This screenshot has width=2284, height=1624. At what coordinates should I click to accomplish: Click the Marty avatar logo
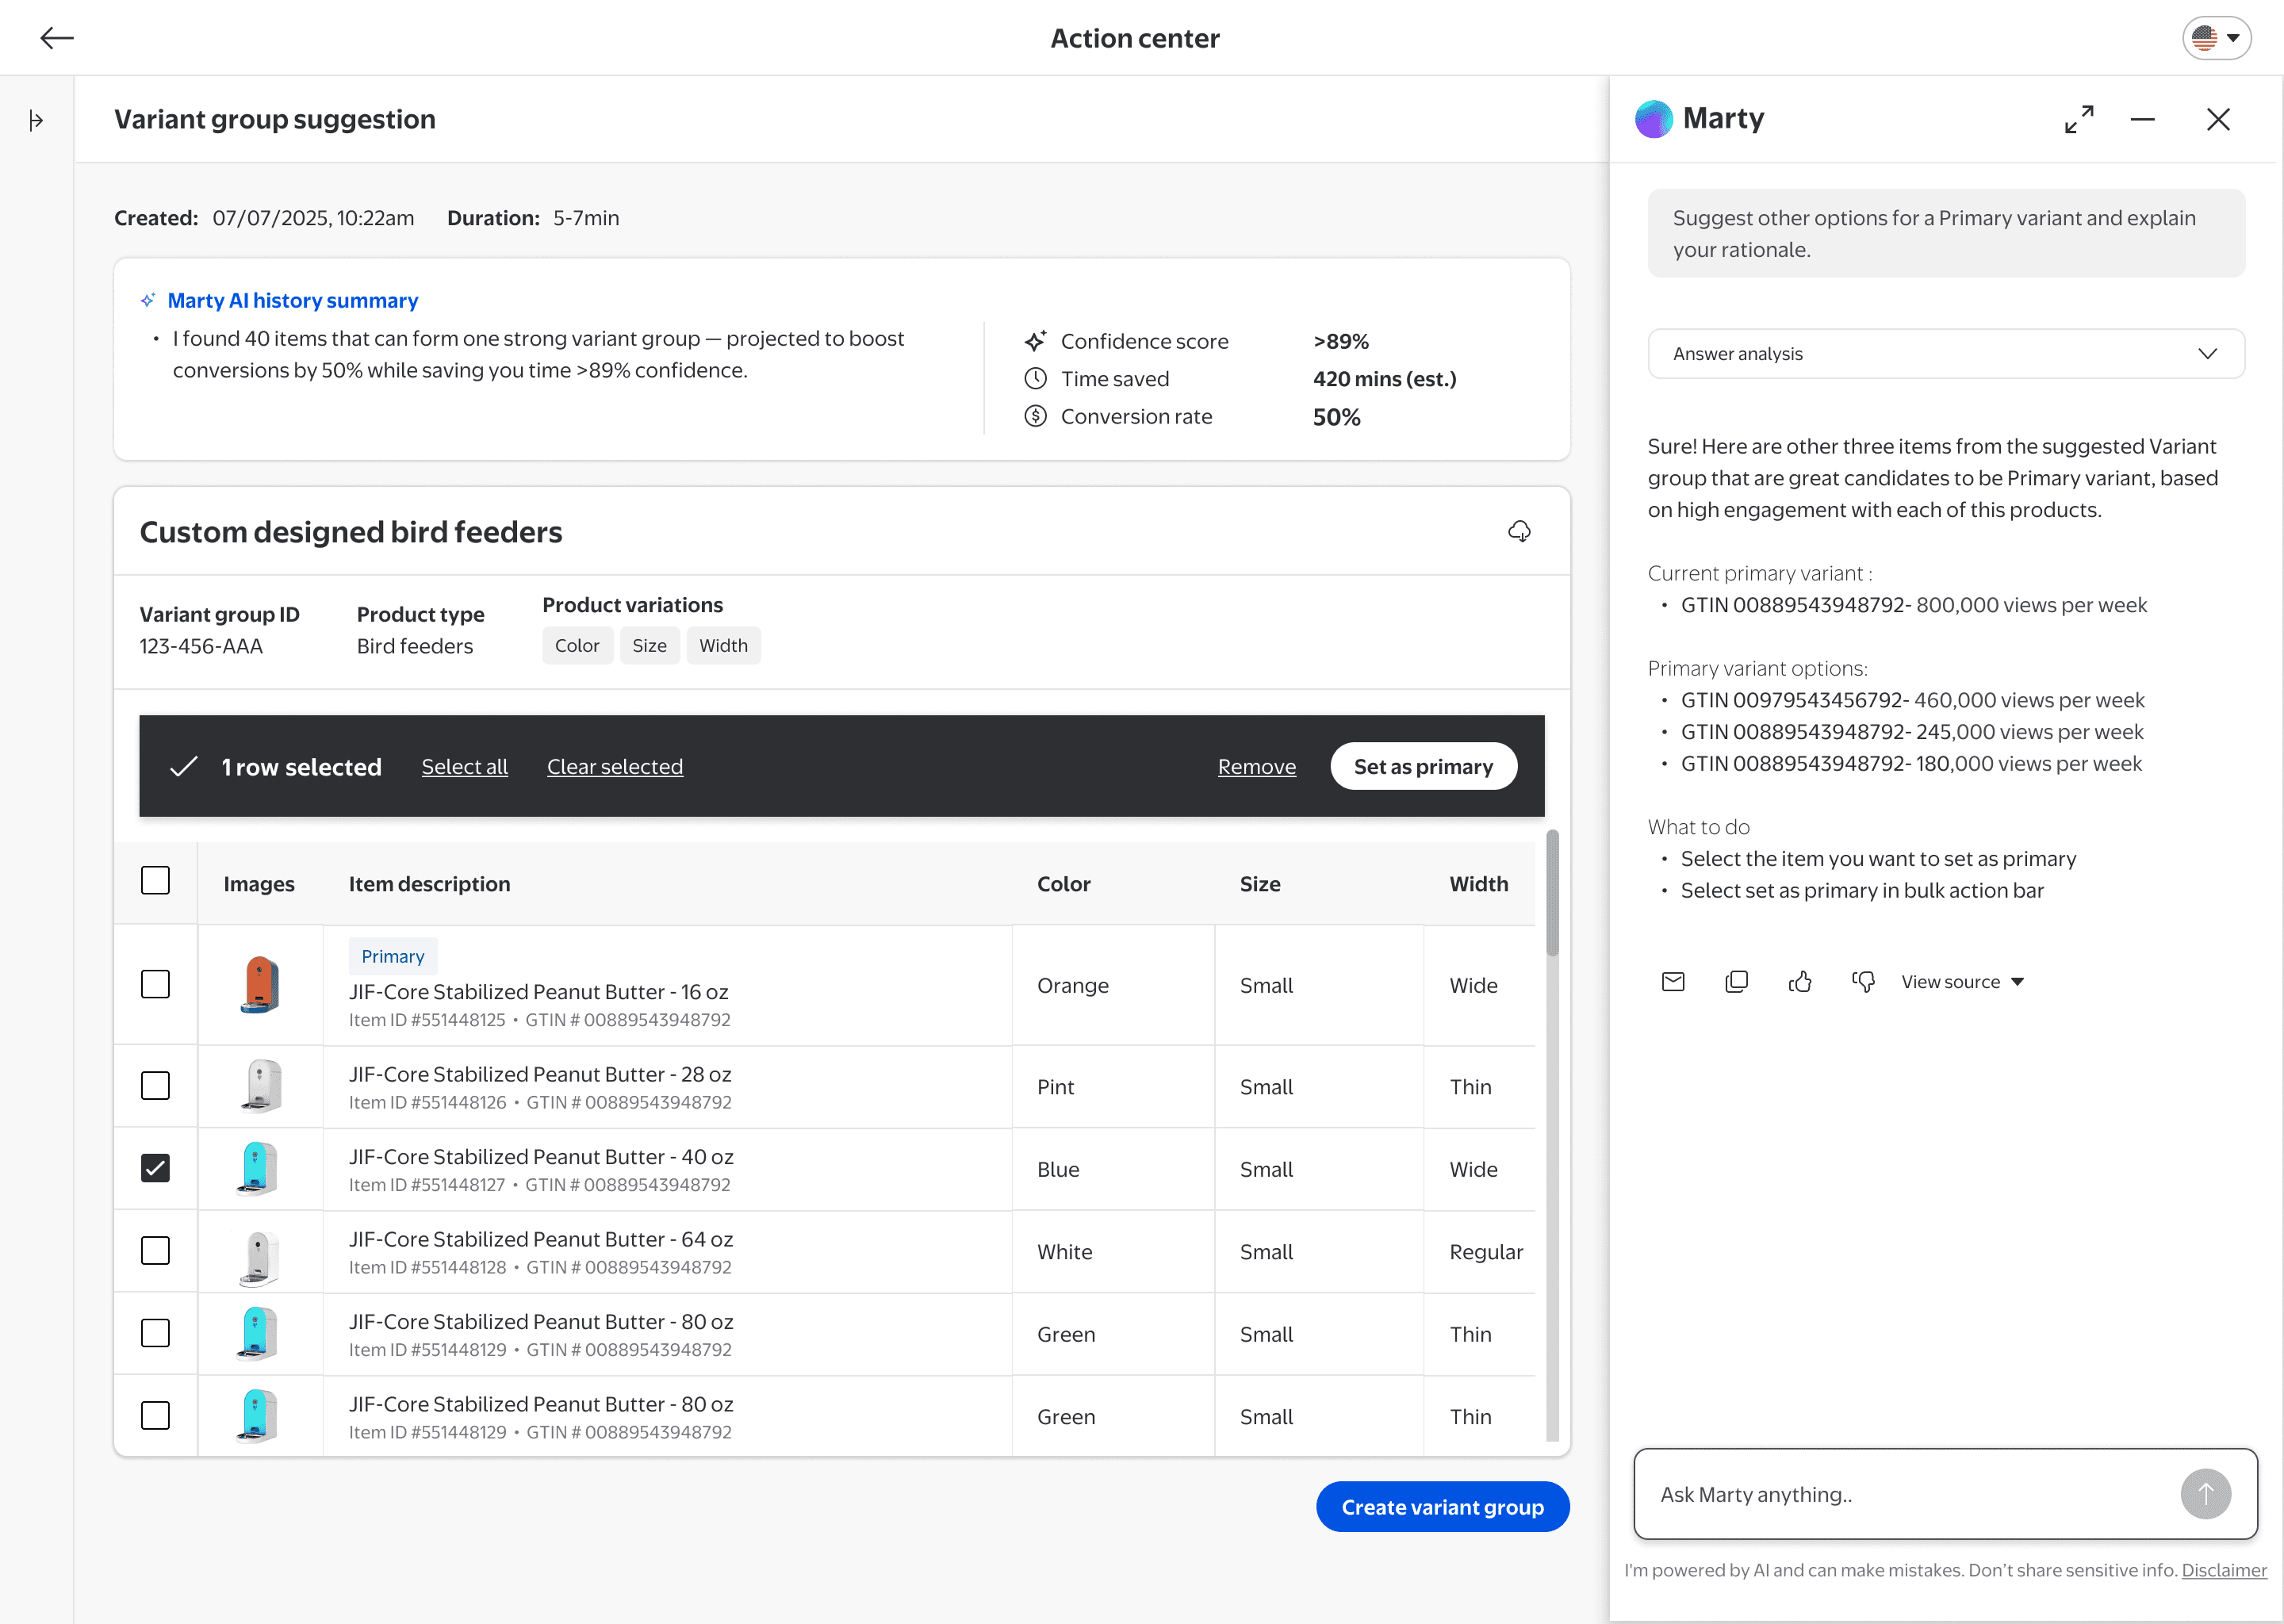1653,119
